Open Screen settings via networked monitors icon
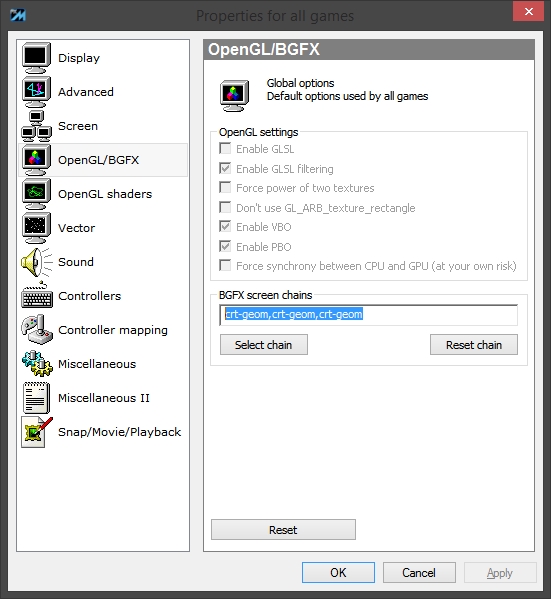Image resolution: width=551 pixels, height=599 pixels. [x=36, y=126]
